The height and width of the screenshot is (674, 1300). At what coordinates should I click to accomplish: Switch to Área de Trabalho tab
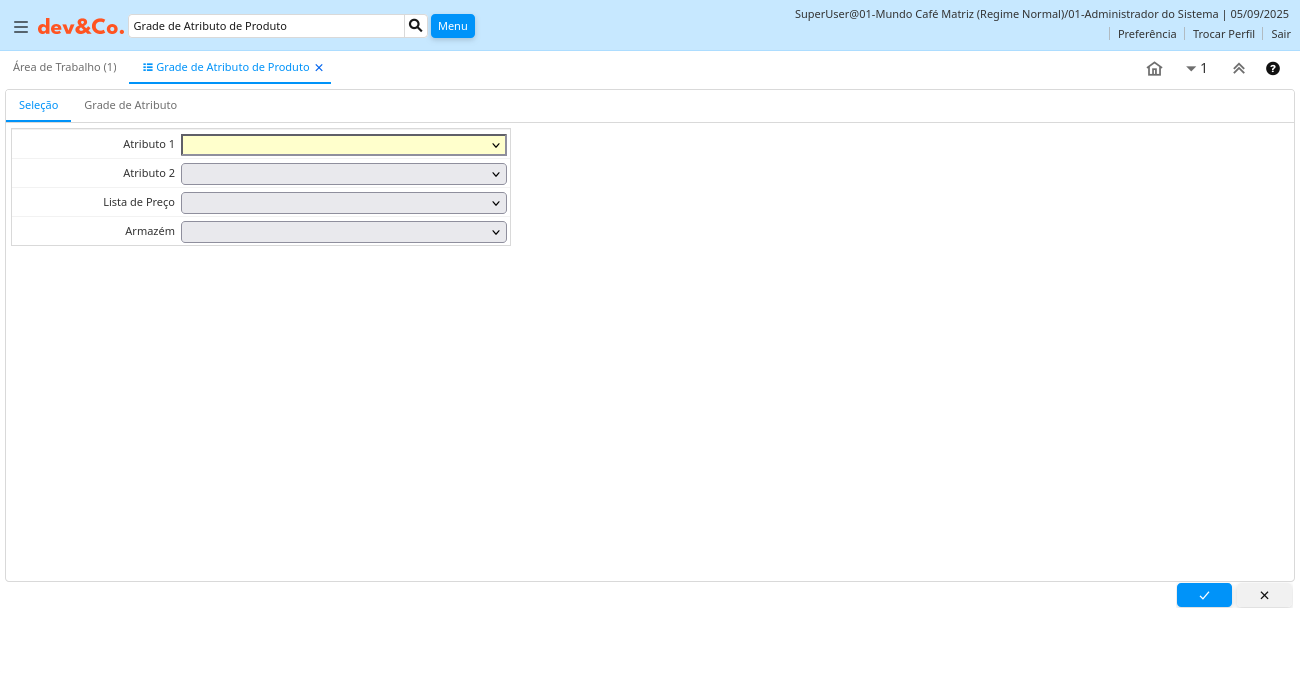coord(65,67)
